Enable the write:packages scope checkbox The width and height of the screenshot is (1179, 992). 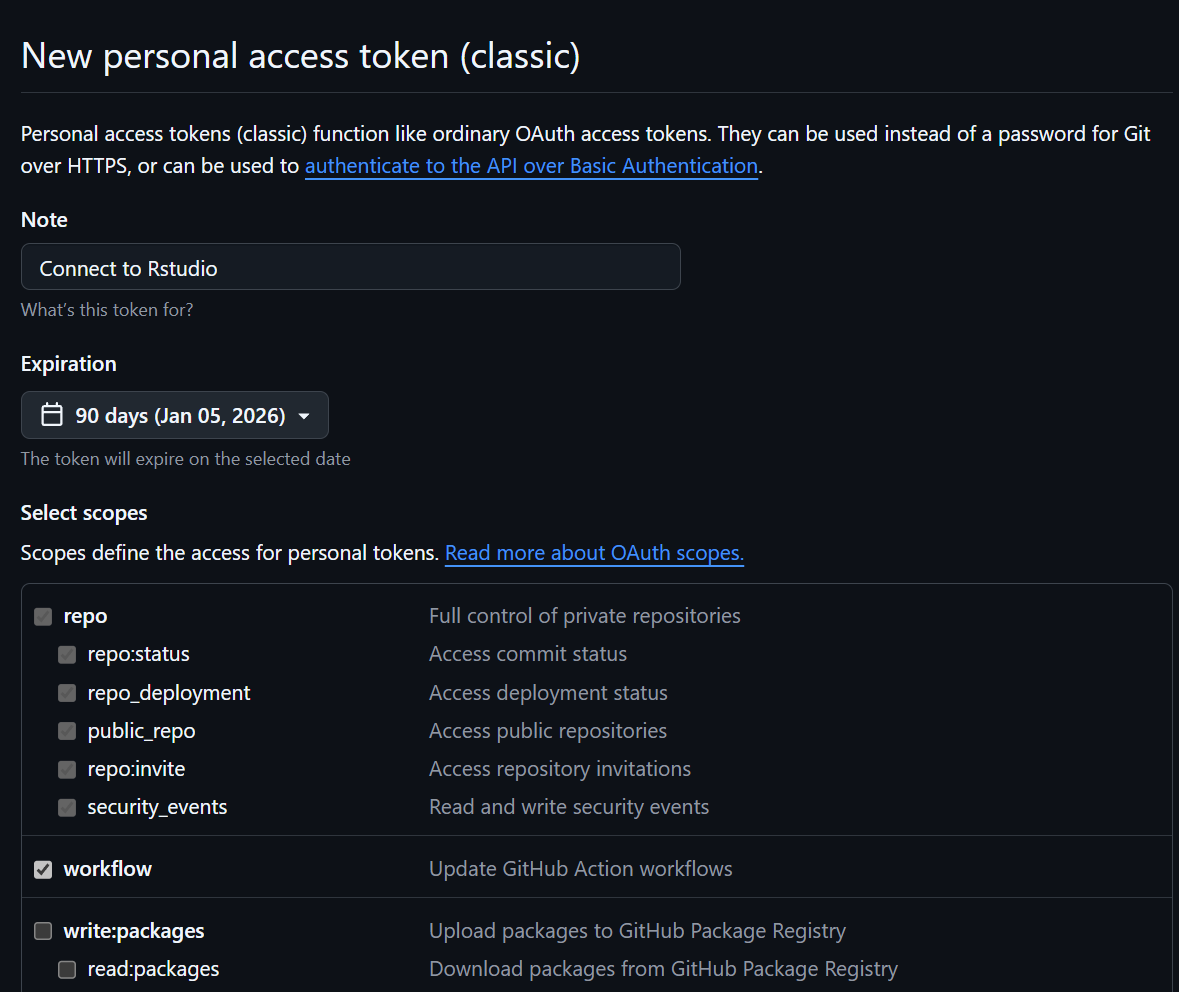click(43, 931)
